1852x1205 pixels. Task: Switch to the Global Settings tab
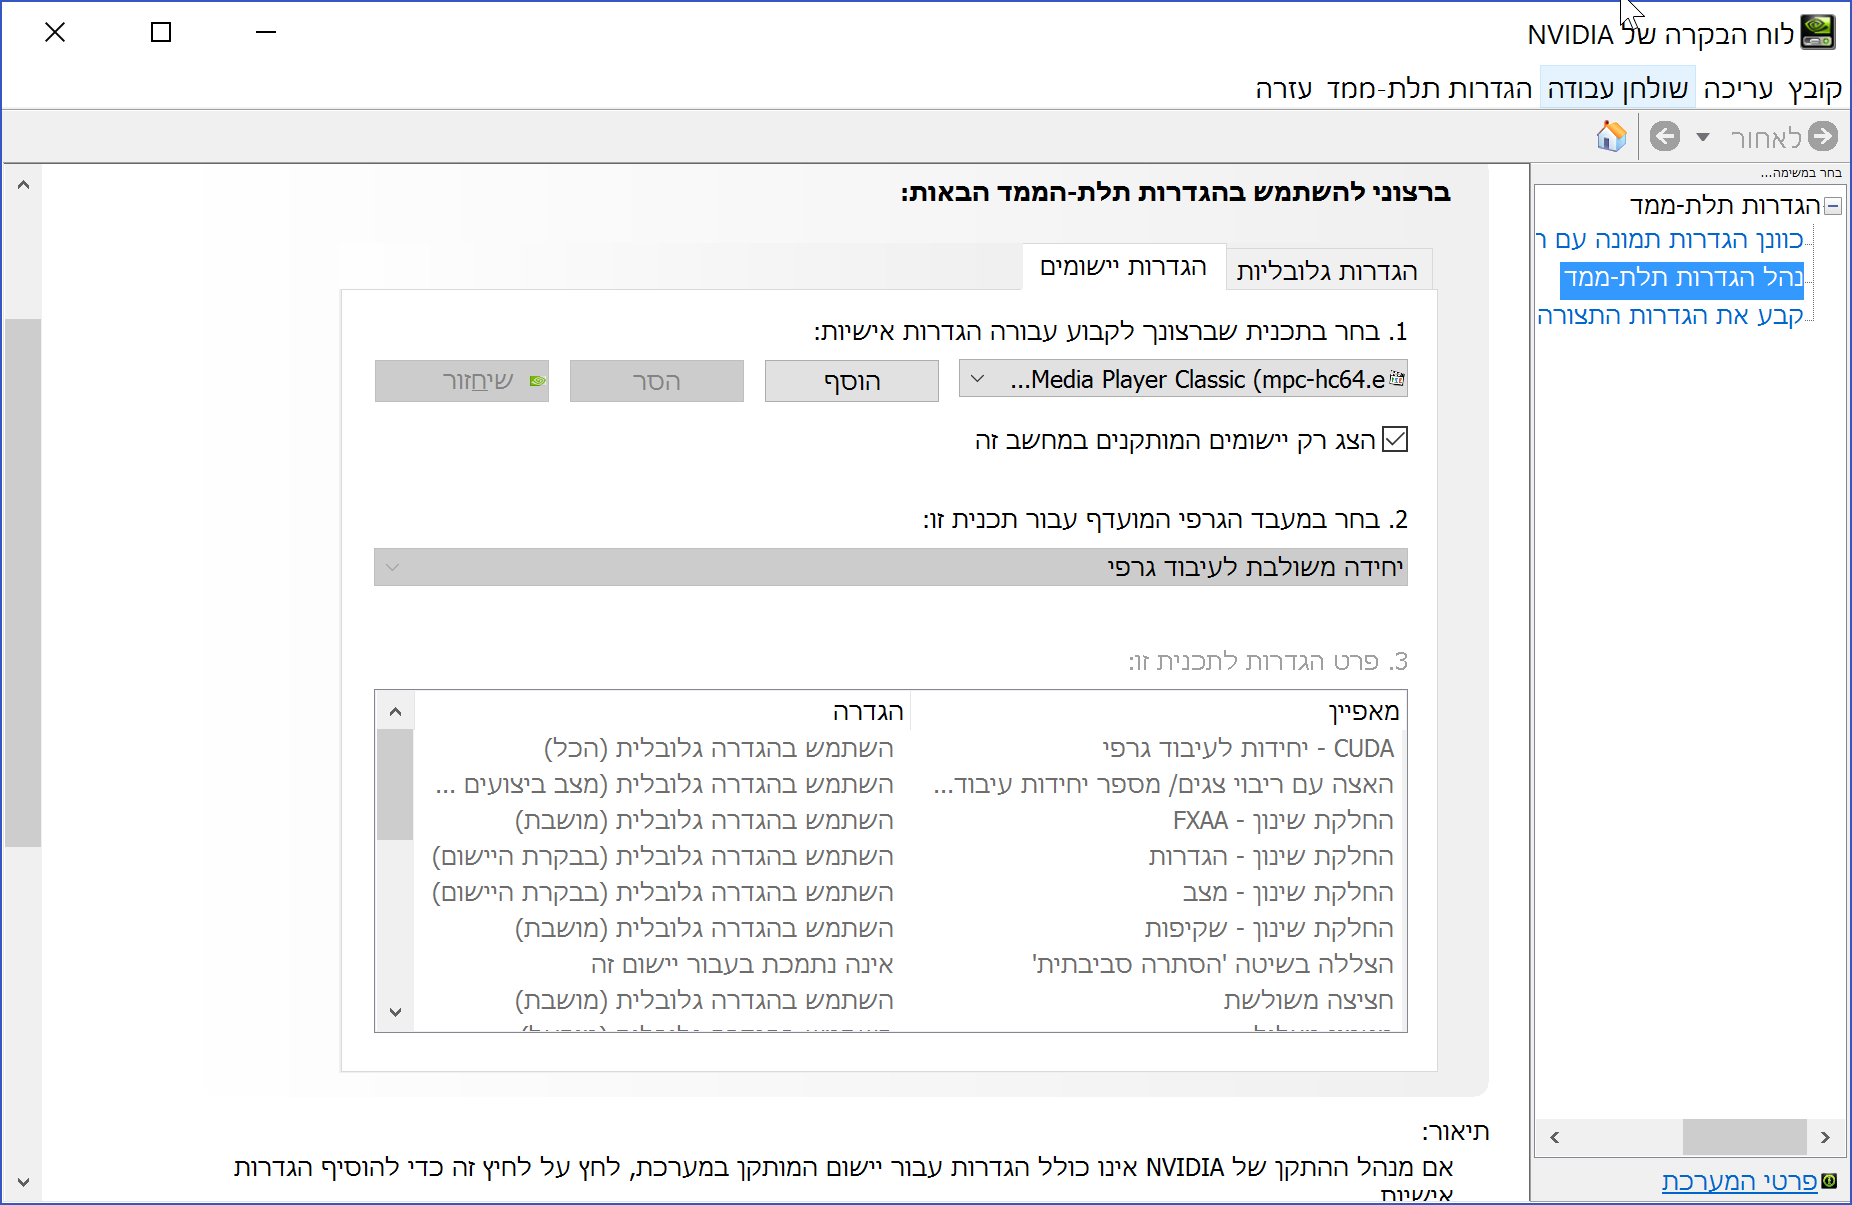(x=1327, y=271)
